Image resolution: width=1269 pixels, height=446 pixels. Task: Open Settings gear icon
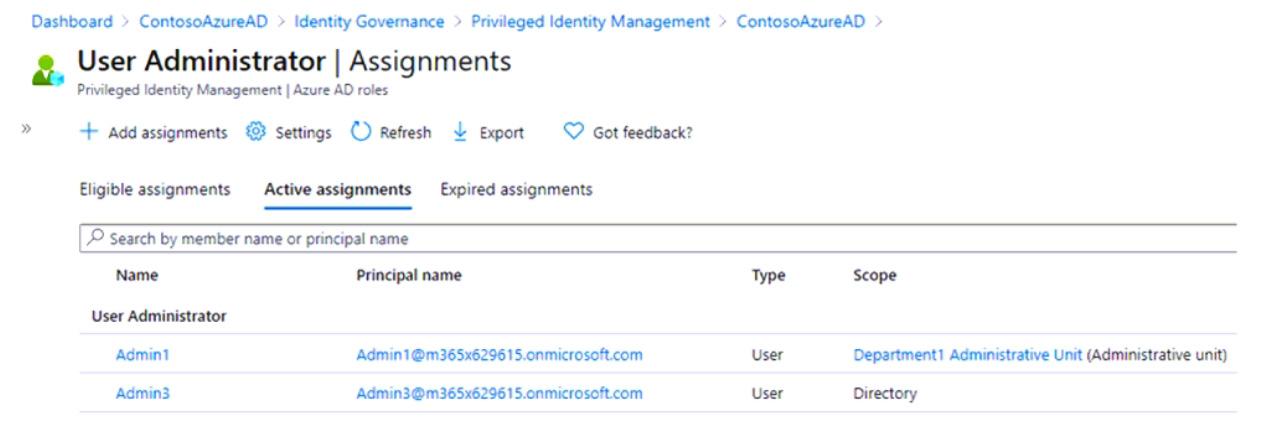point(256,133)
